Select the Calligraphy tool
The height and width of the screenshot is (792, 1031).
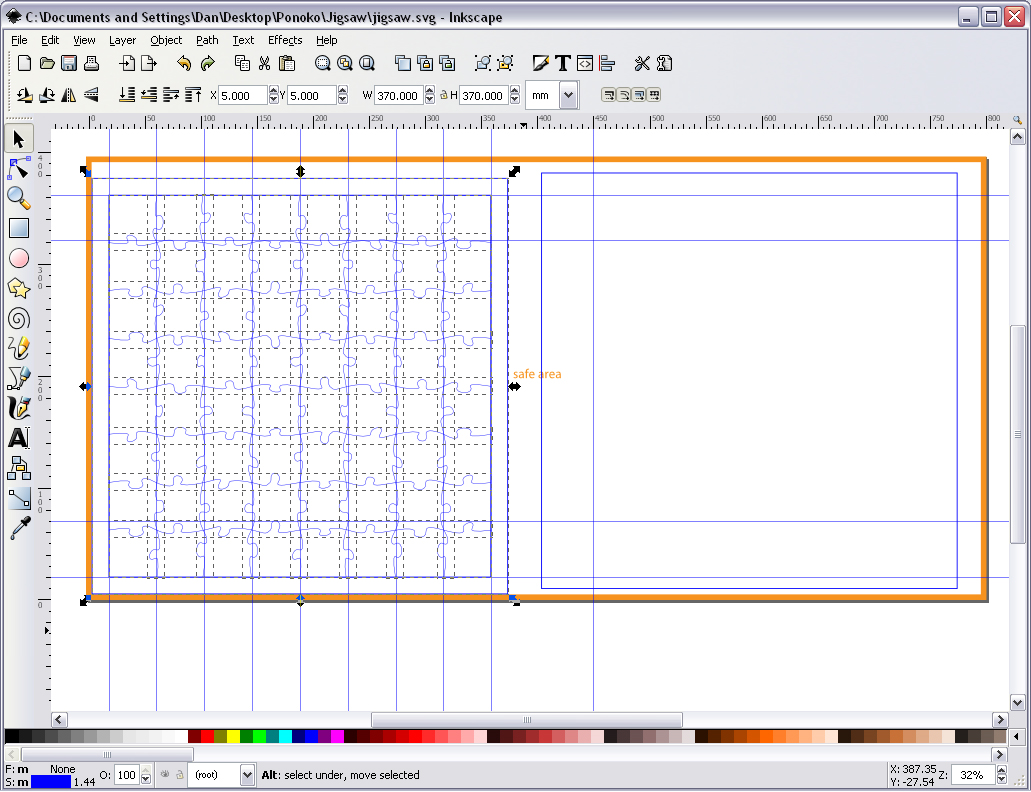[x=18, y=408]
